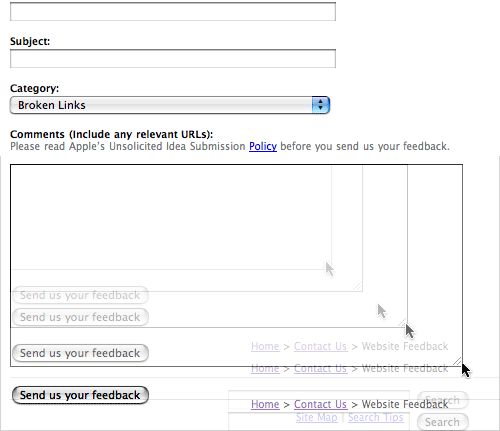500x431 pixels.
Task: Click the search text field near Search button
Action: pyautogui.click(x=319, y=422)
